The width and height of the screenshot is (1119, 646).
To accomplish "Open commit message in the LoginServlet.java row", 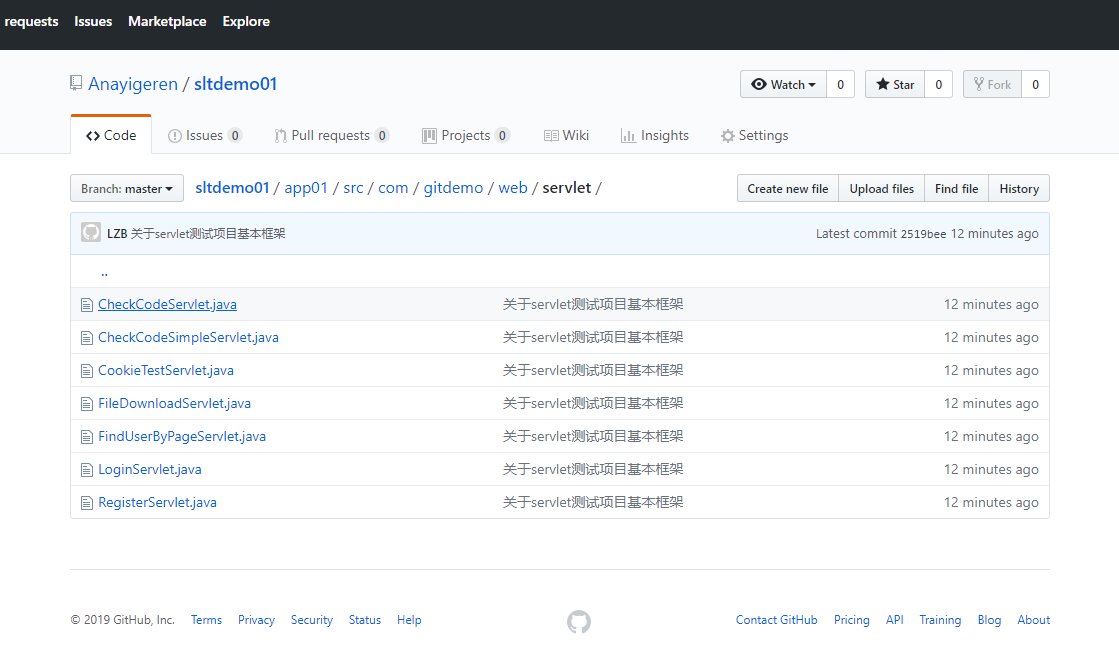I will click(x=593, y=470).
